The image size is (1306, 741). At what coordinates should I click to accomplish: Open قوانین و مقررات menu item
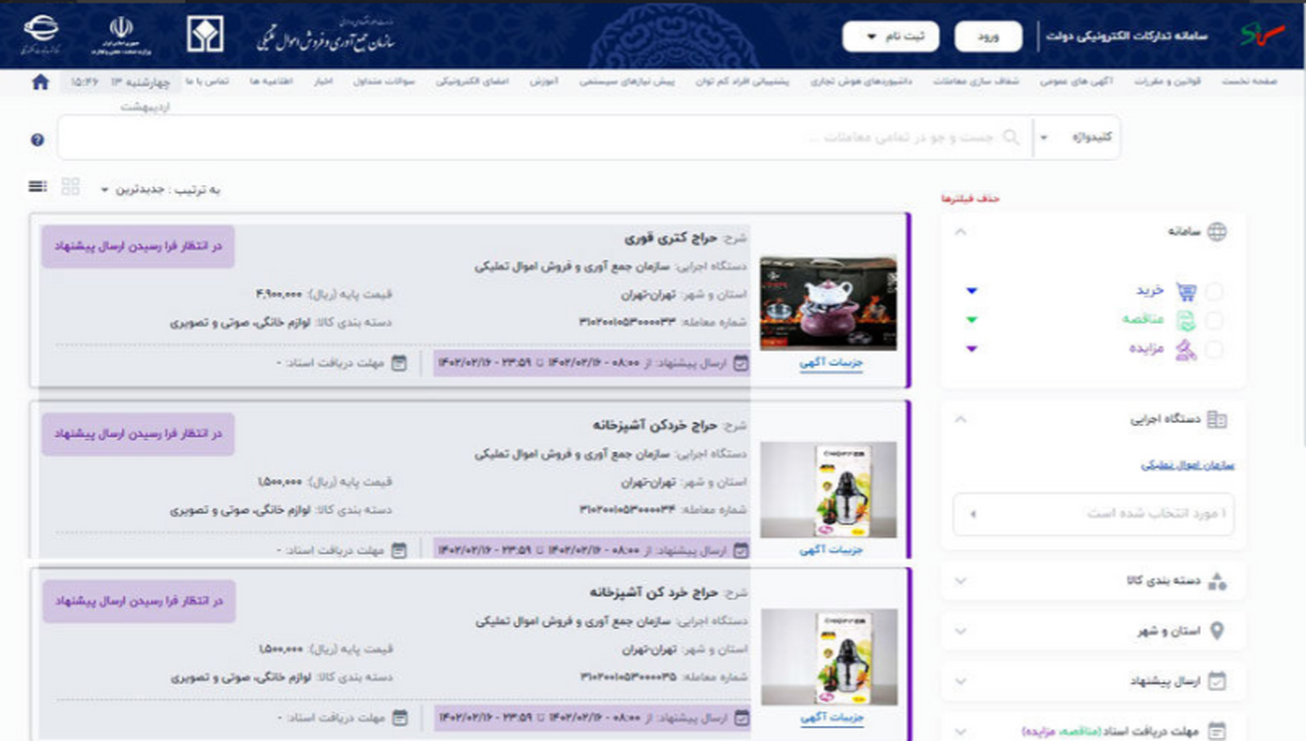(1167, 82)
